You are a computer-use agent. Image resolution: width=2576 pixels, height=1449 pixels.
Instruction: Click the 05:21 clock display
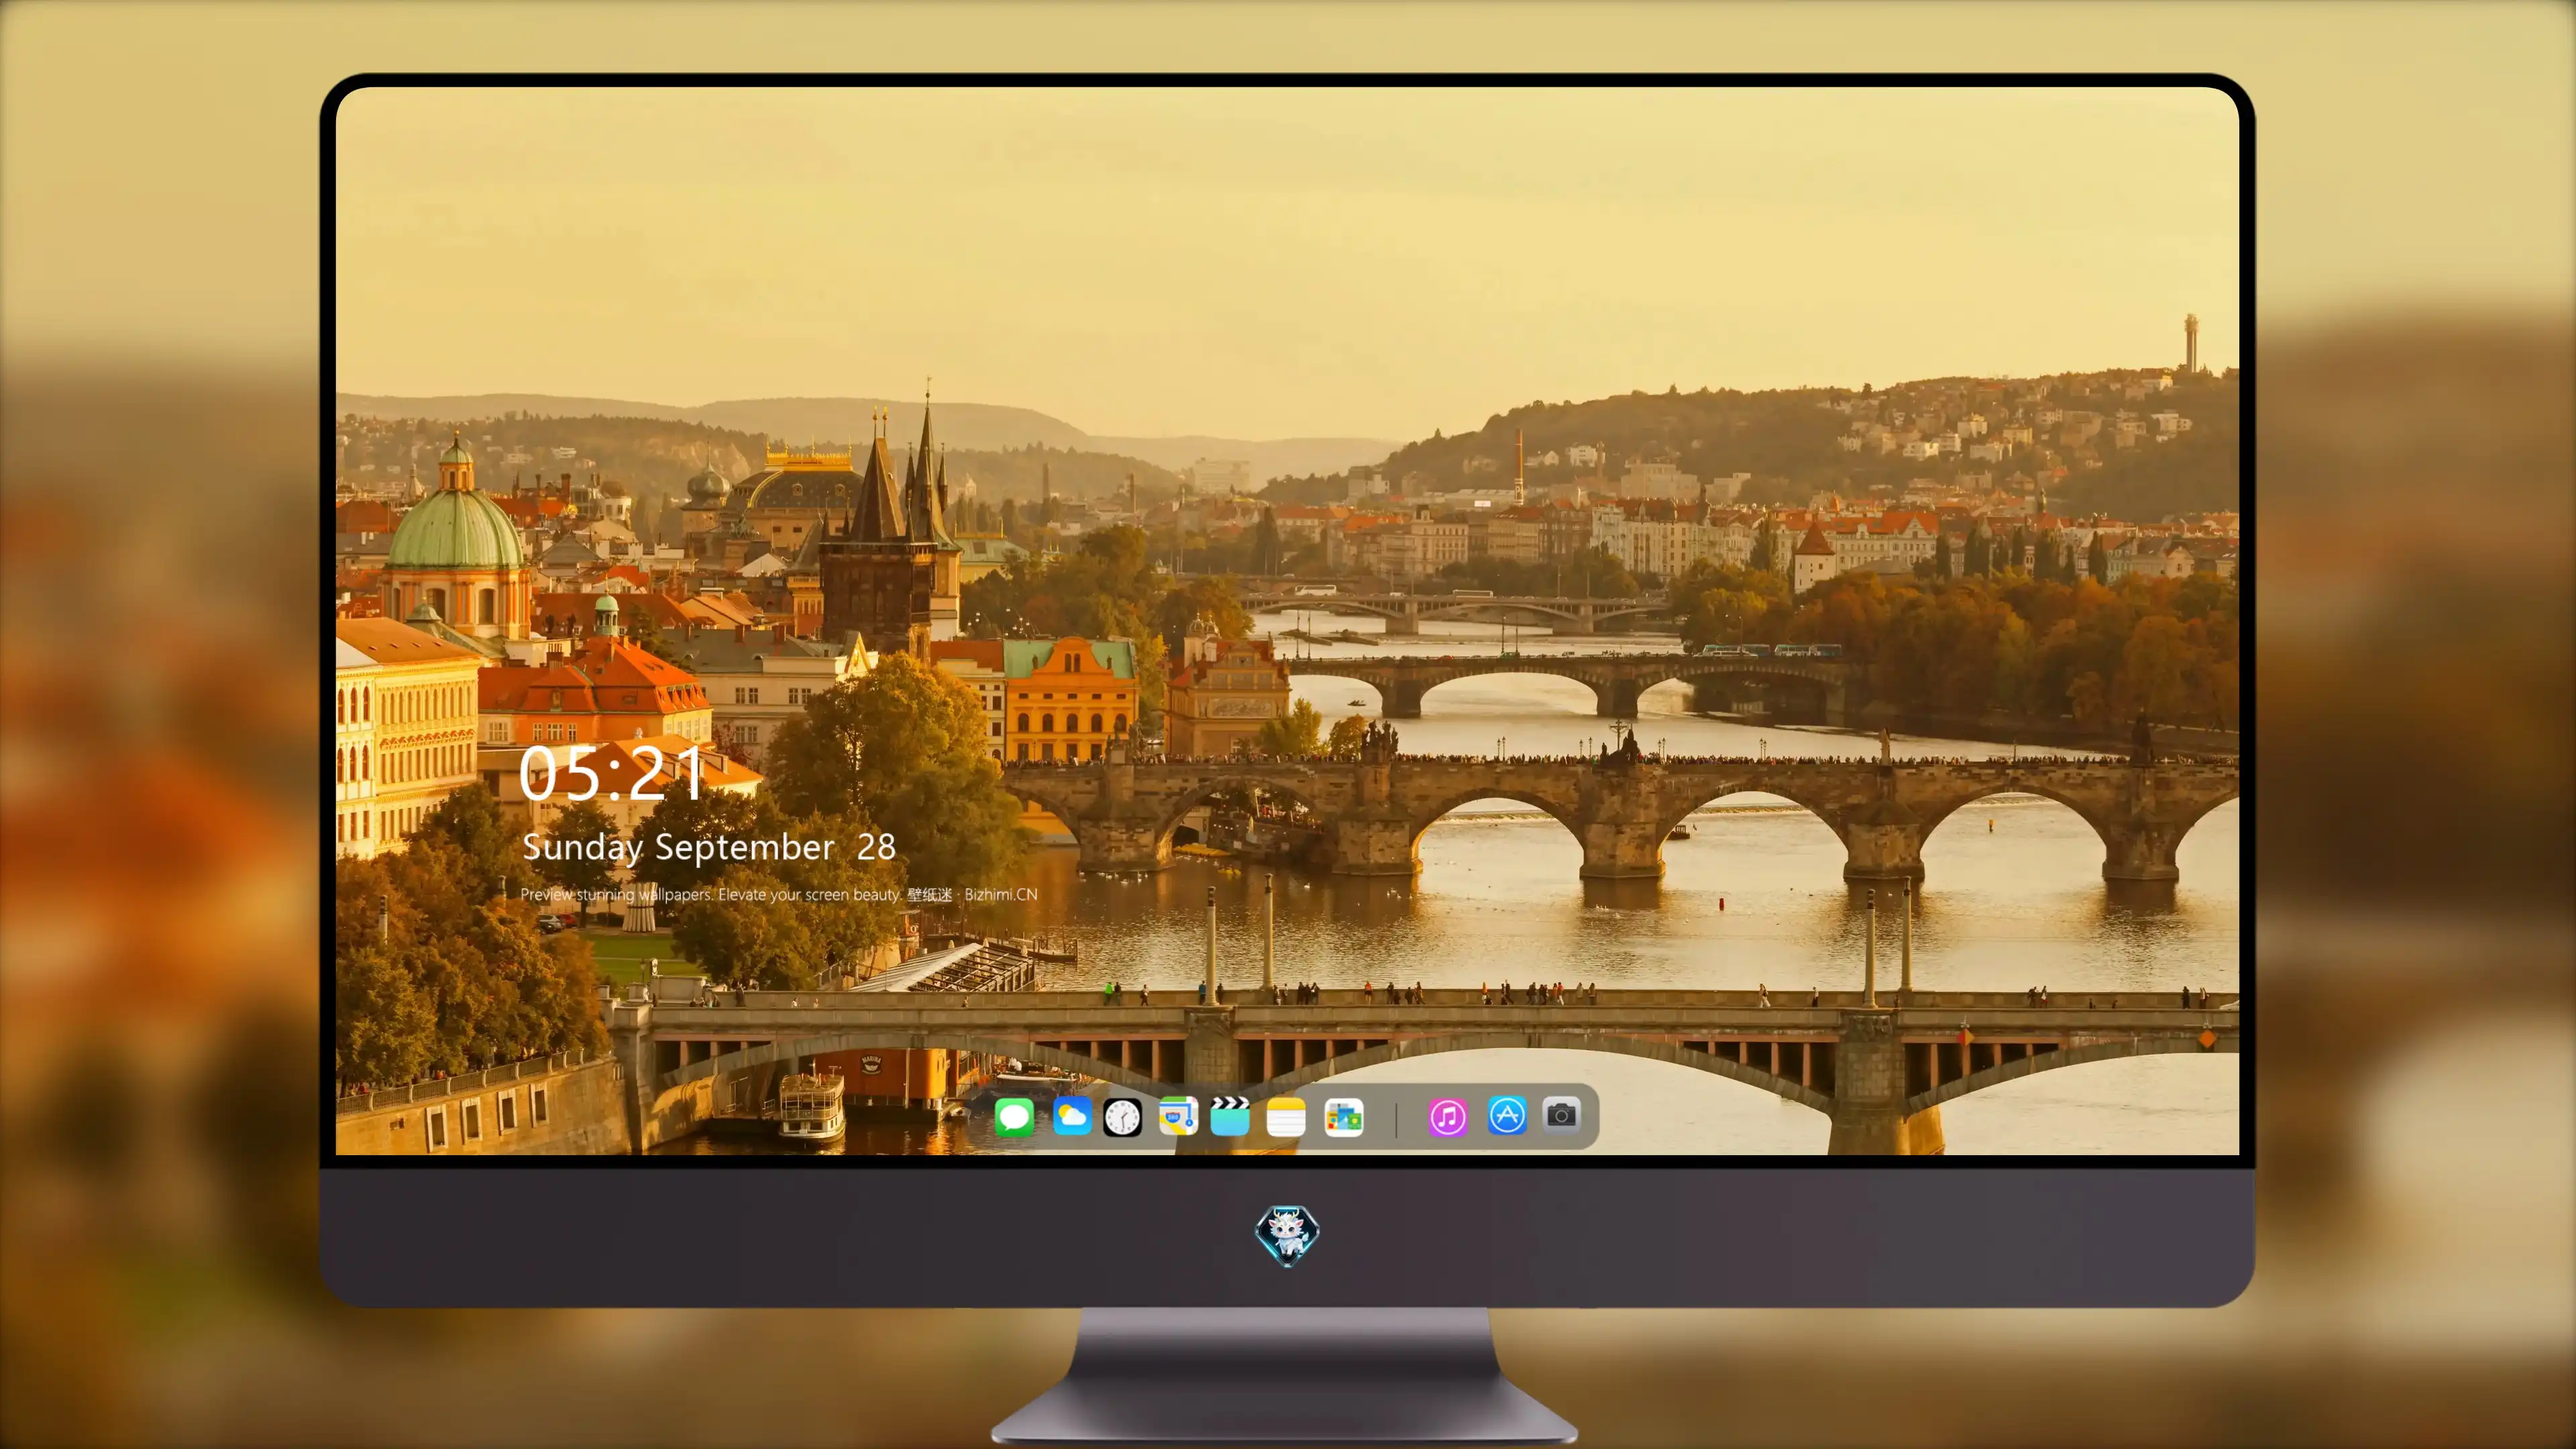611,773
